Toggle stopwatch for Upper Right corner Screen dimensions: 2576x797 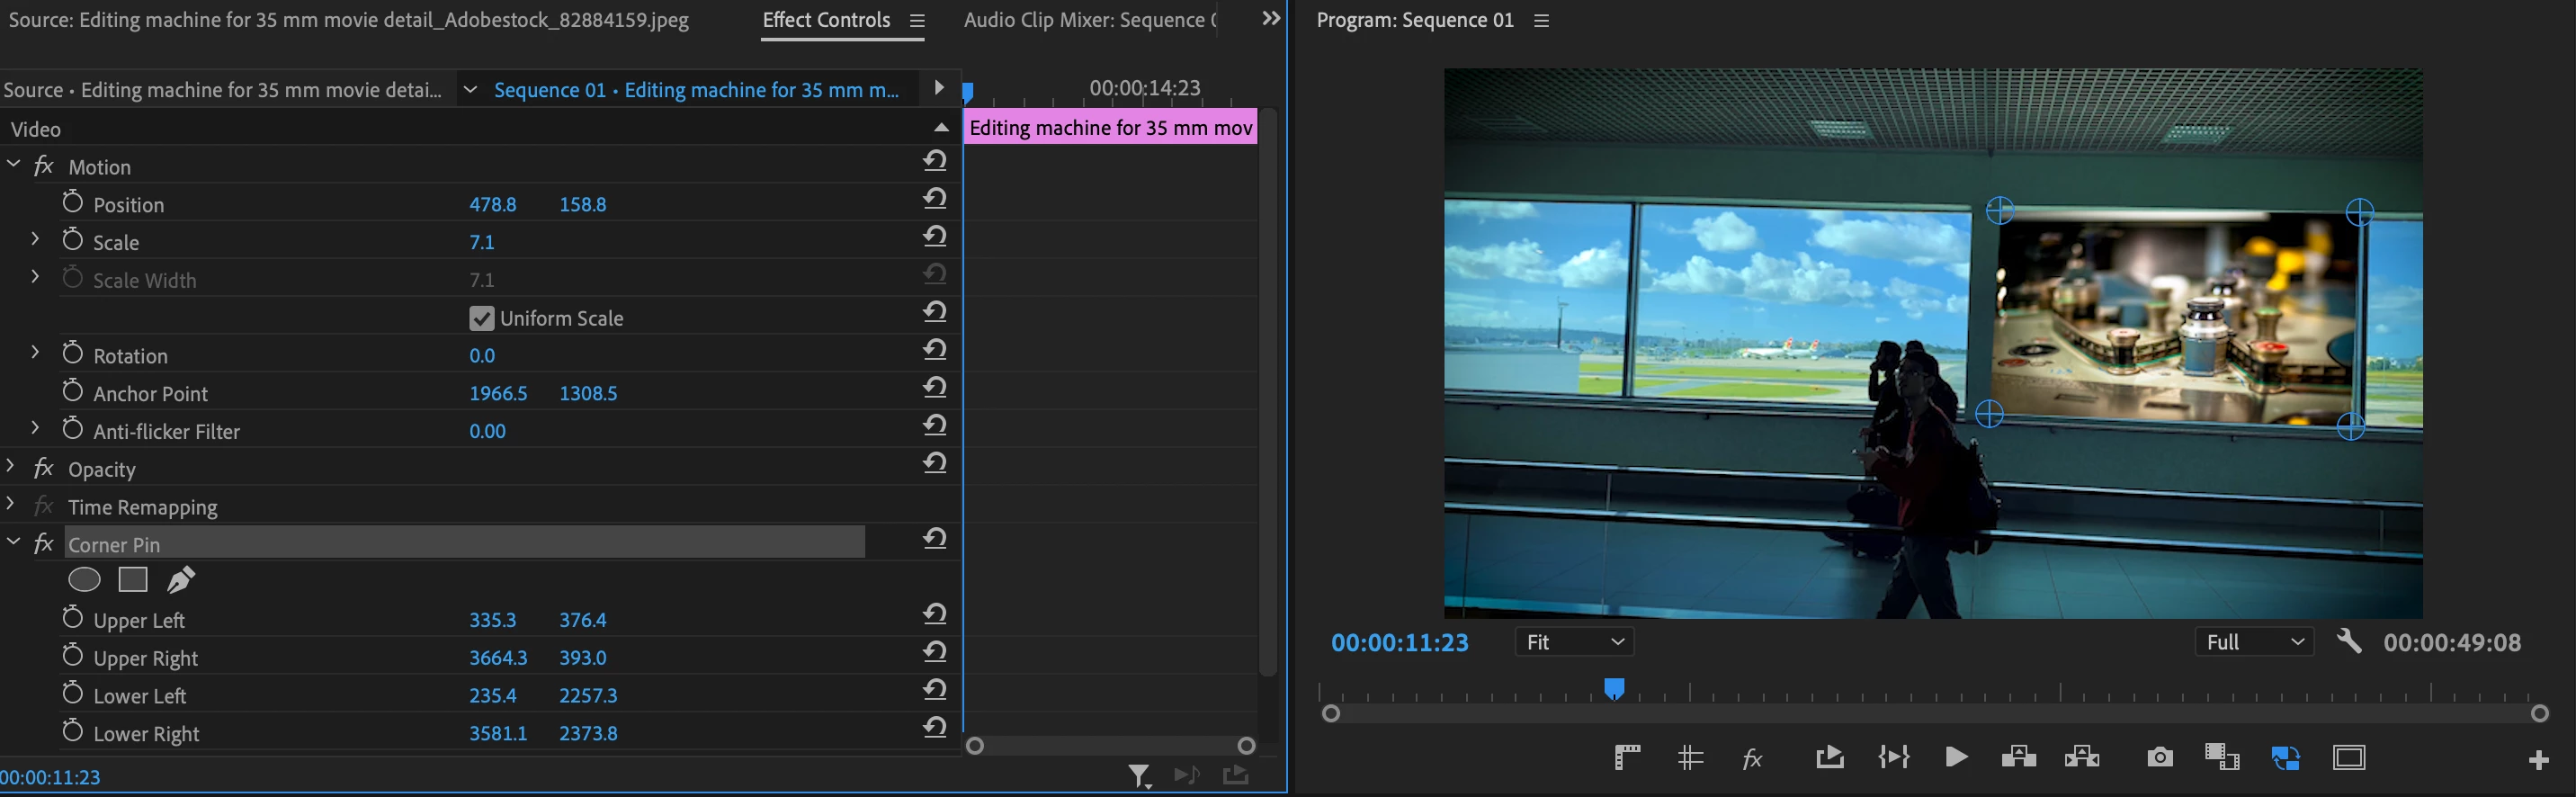point(72,656)
